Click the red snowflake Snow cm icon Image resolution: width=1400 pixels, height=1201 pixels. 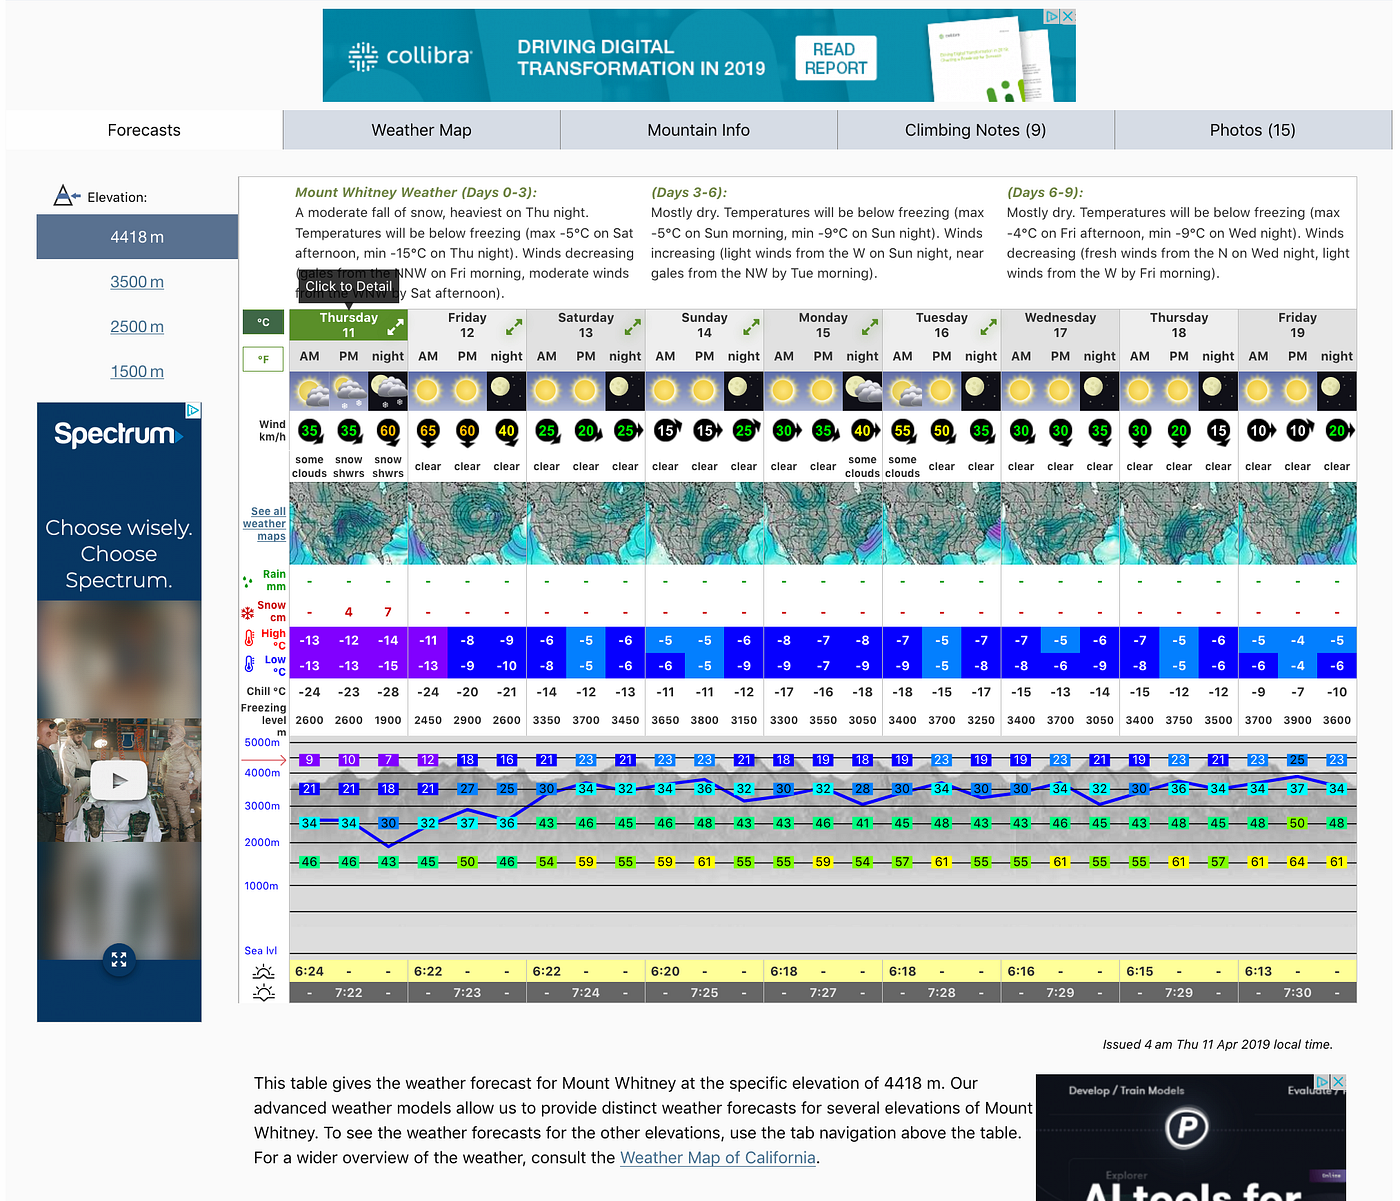coord(246,610)
